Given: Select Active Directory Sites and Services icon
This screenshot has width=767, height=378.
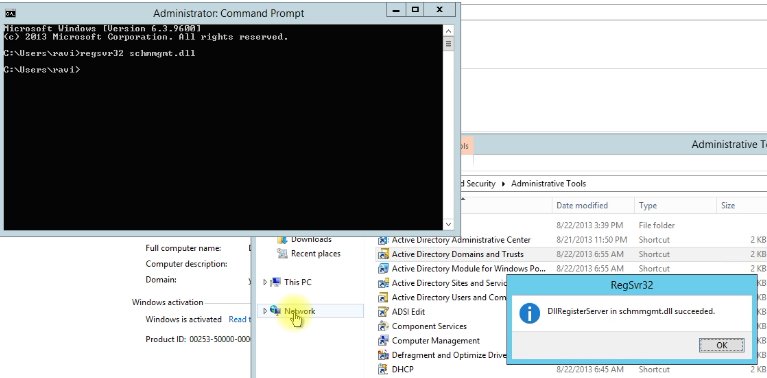Looking at the screenshot, I should 383,283.
